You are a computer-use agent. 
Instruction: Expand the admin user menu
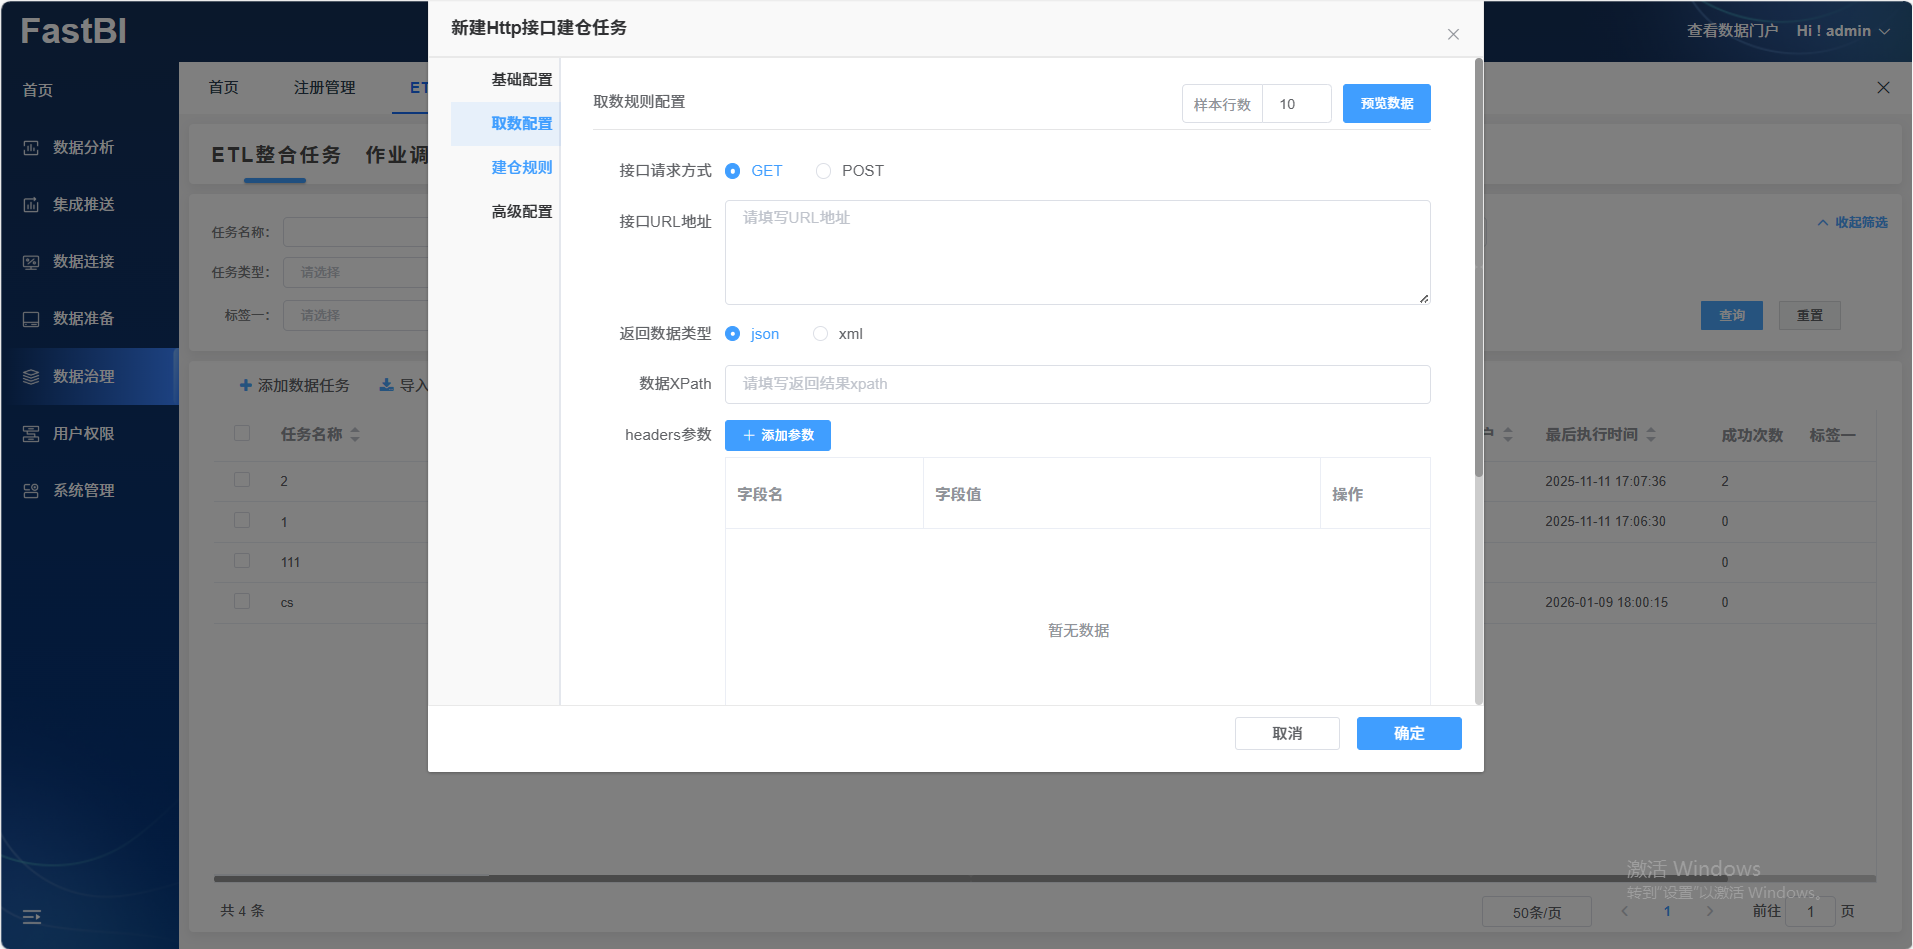pyautogui.click(x=1843, y=30)
